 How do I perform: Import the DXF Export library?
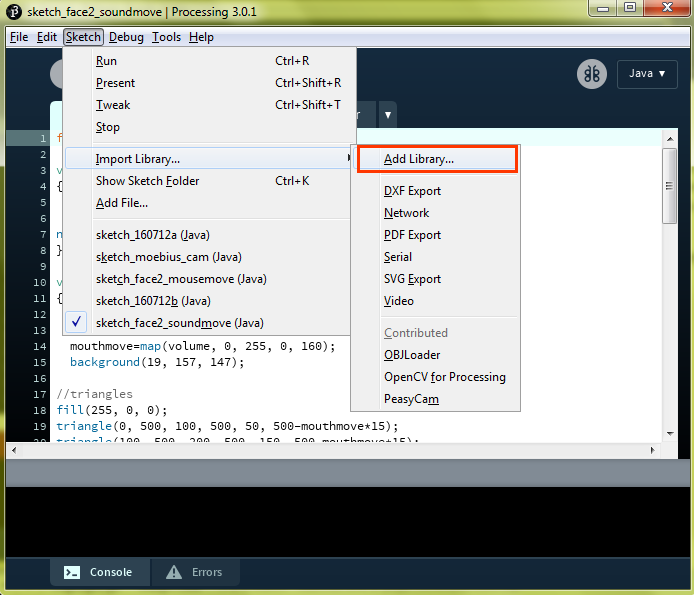tap(436, 191)
